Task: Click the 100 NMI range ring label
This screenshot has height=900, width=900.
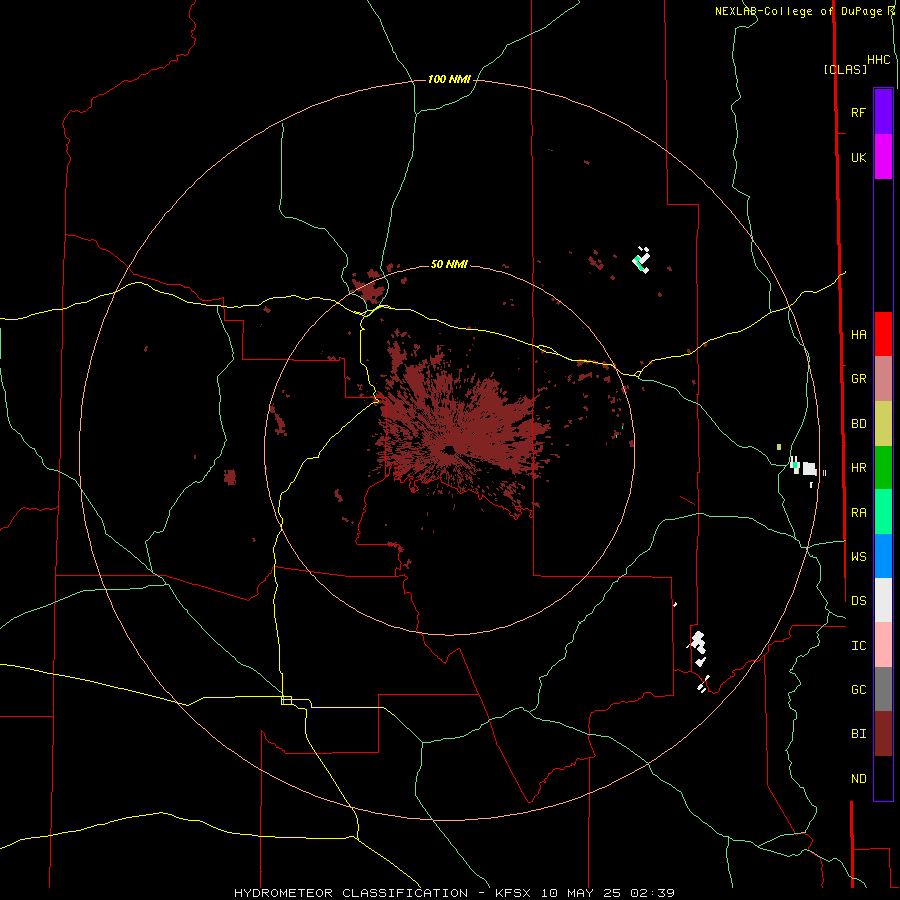Action: [x=449, y=79]
